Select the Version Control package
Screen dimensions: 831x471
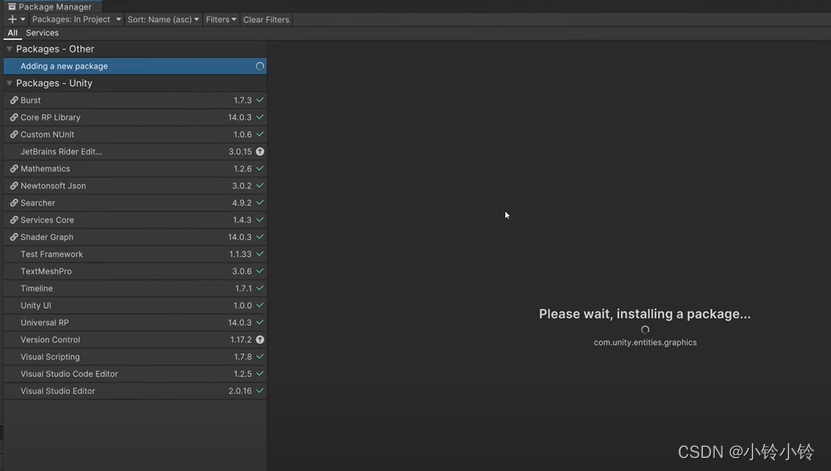[135, 340]
